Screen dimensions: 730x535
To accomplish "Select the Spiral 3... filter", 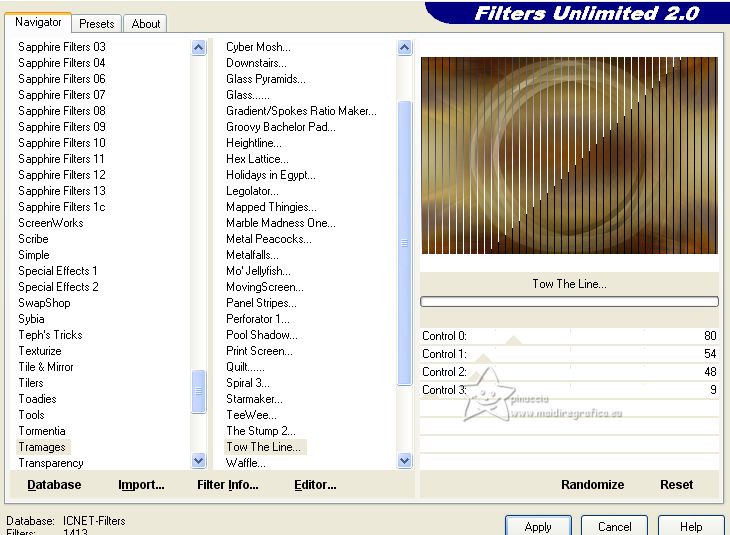I will click(248, 383).
